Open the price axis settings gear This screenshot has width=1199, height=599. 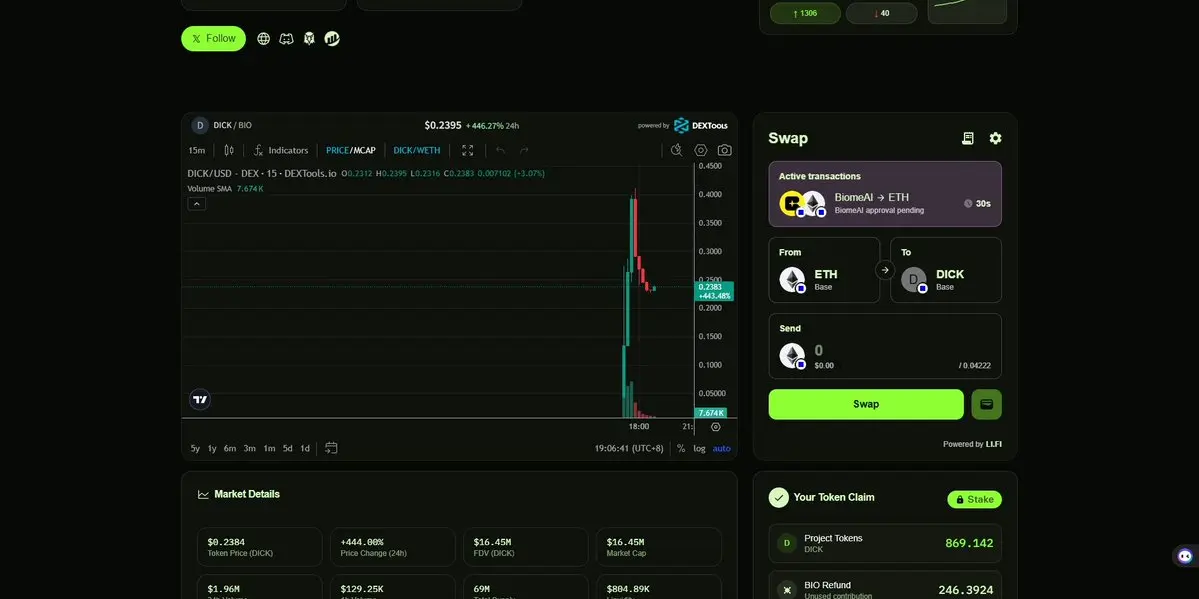(716, 427)
